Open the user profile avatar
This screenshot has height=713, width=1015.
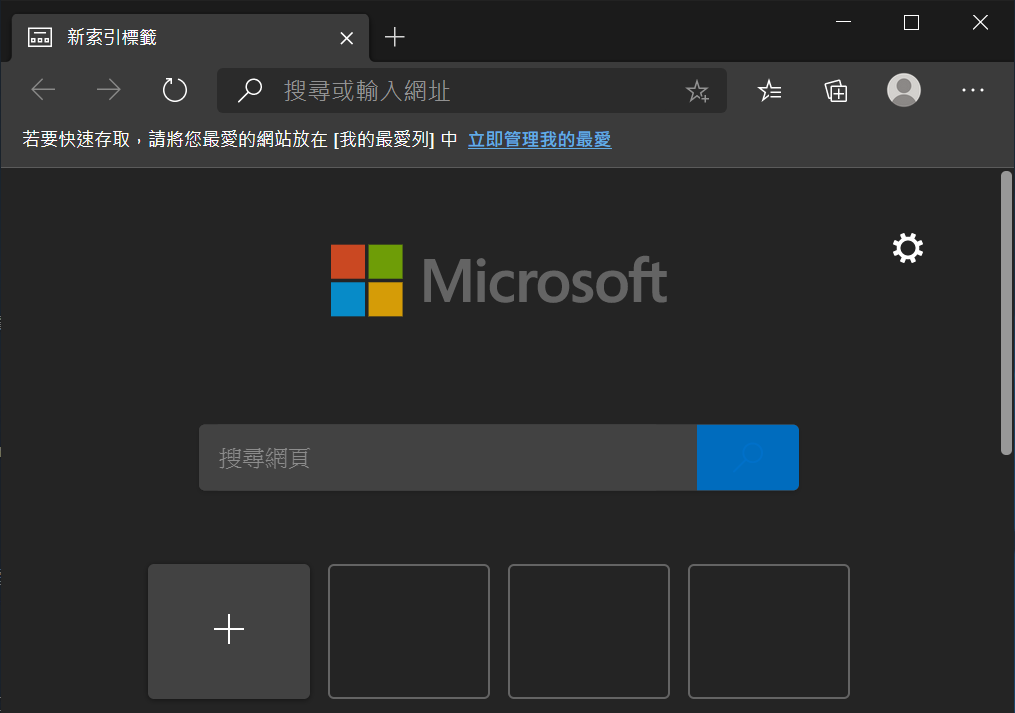904,89
